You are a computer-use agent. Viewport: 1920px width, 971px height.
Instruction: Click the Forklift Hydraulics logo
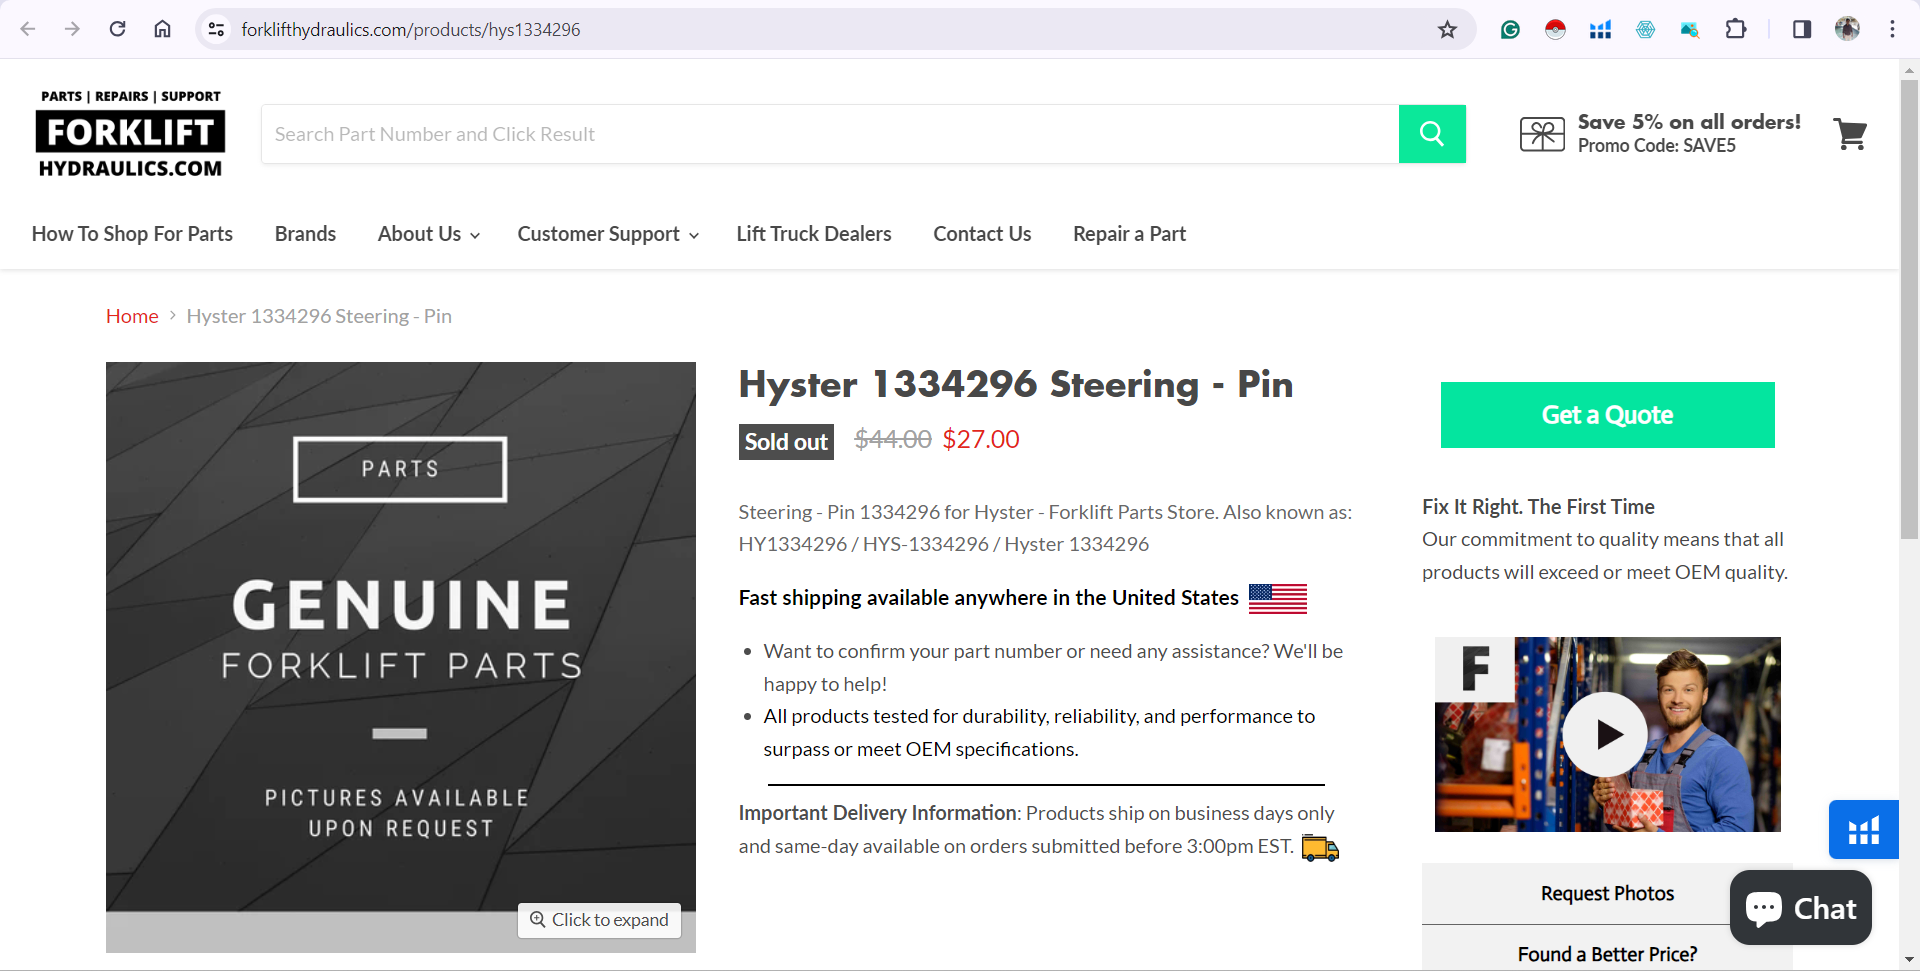tap(130, 134)
